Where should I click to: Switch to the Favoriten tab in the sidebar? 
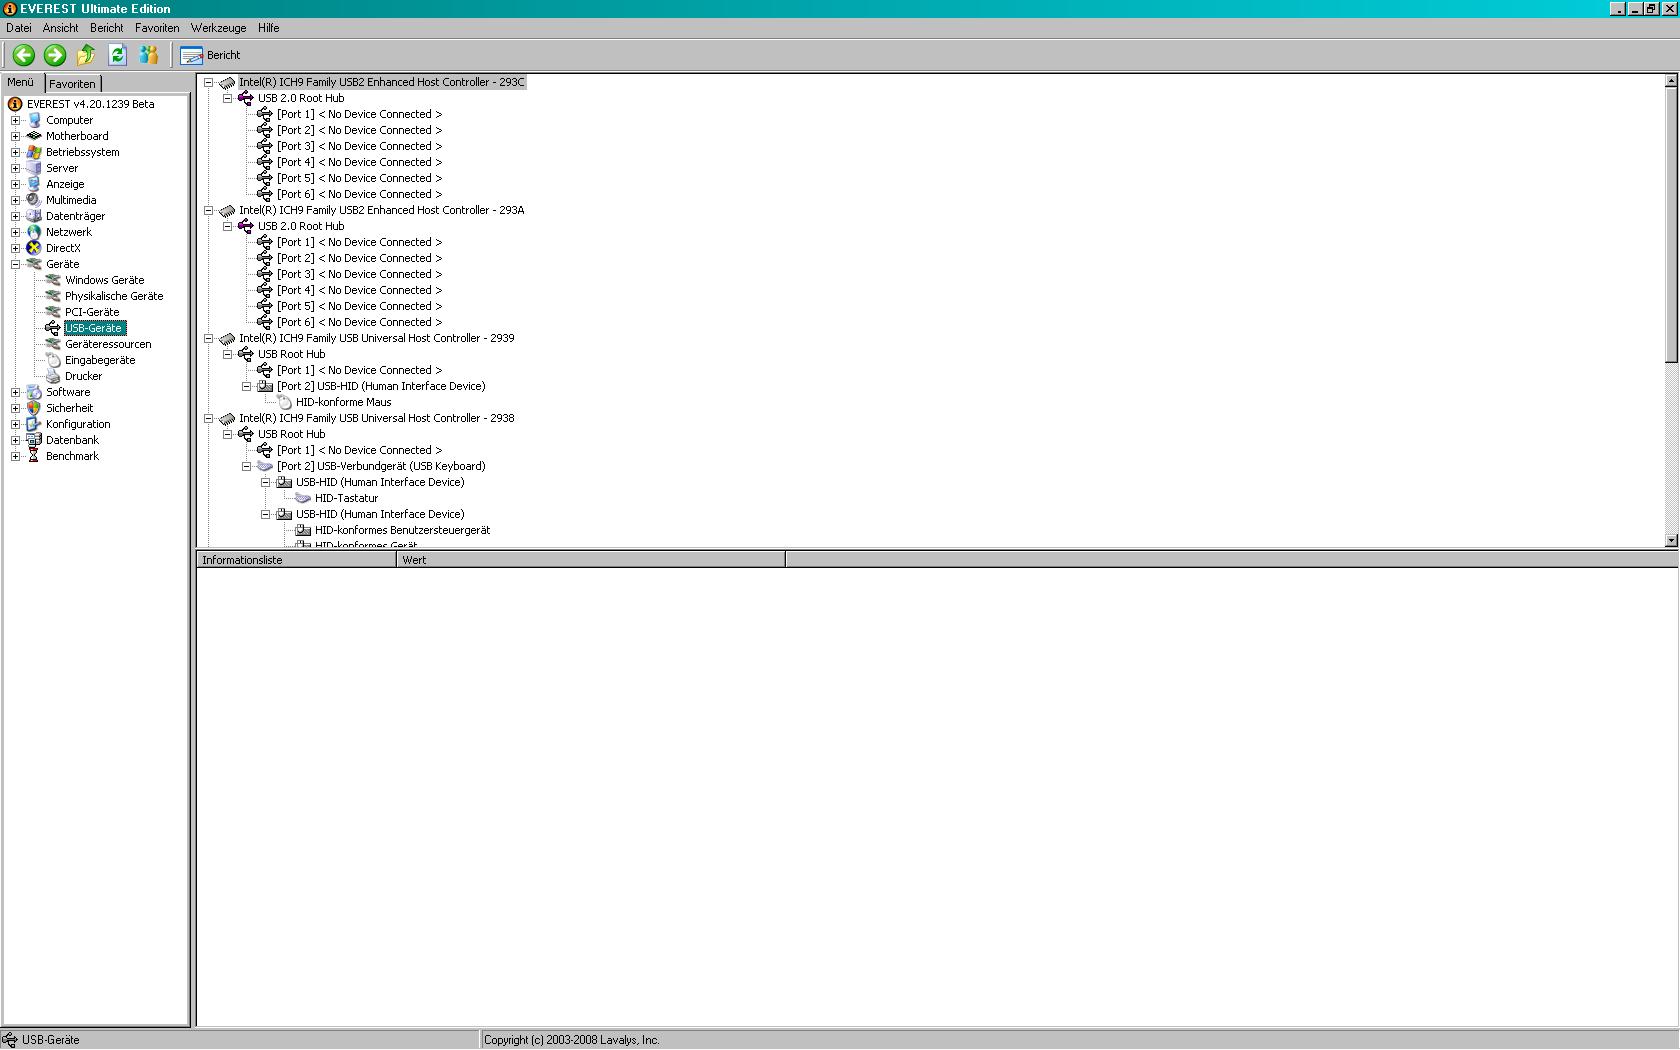coord(73,84)
